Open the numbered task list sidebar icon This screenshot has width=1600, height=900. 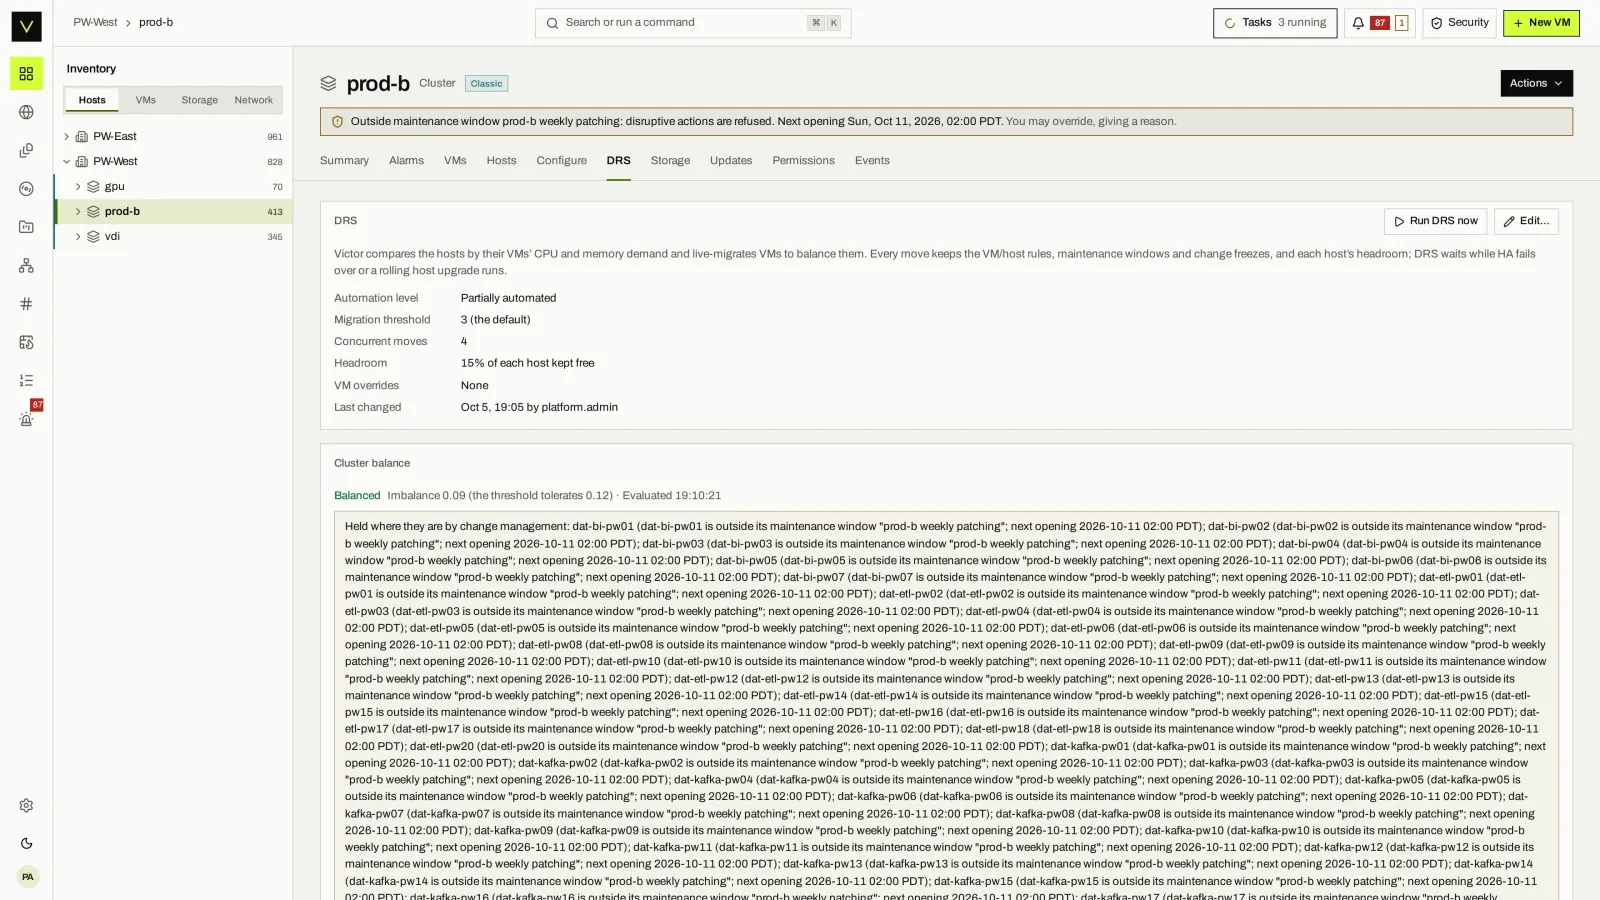point(26,380)
